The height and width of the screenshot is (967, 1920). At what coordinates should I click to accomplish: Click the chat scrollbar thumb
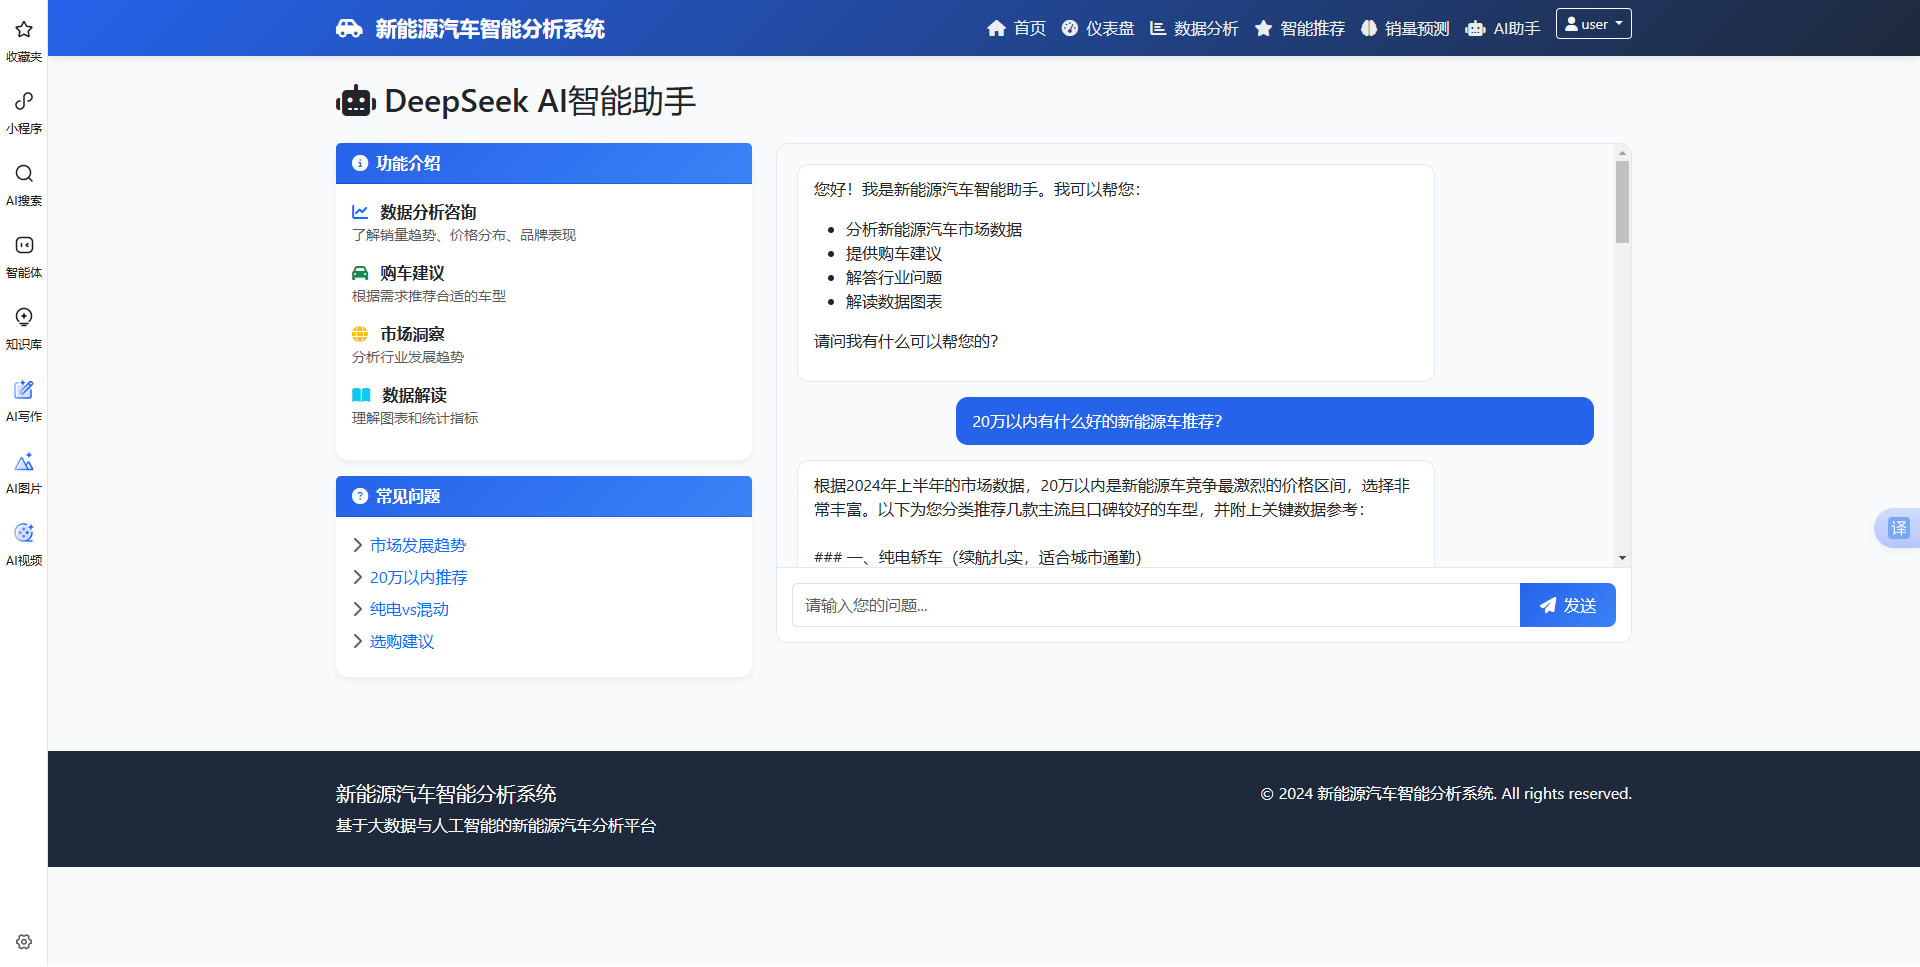pos(1622,202)
